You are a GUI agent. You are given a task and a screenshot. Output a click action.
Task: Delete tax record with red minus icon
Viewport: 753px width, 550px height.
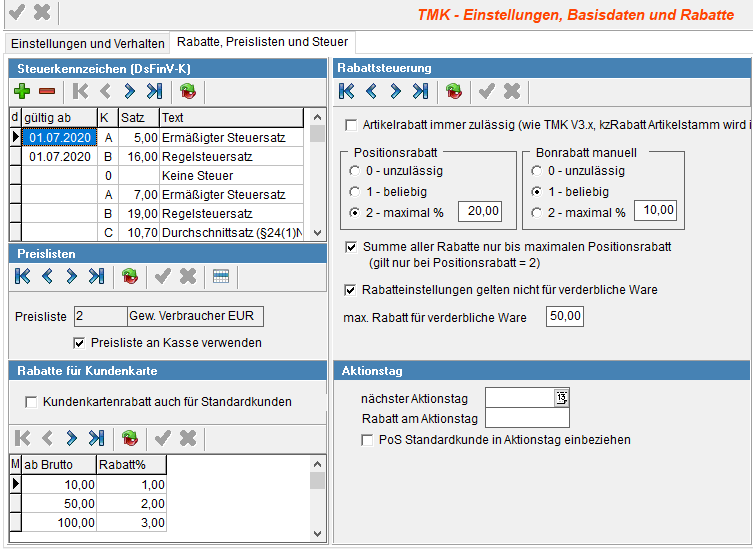point(46,92)
